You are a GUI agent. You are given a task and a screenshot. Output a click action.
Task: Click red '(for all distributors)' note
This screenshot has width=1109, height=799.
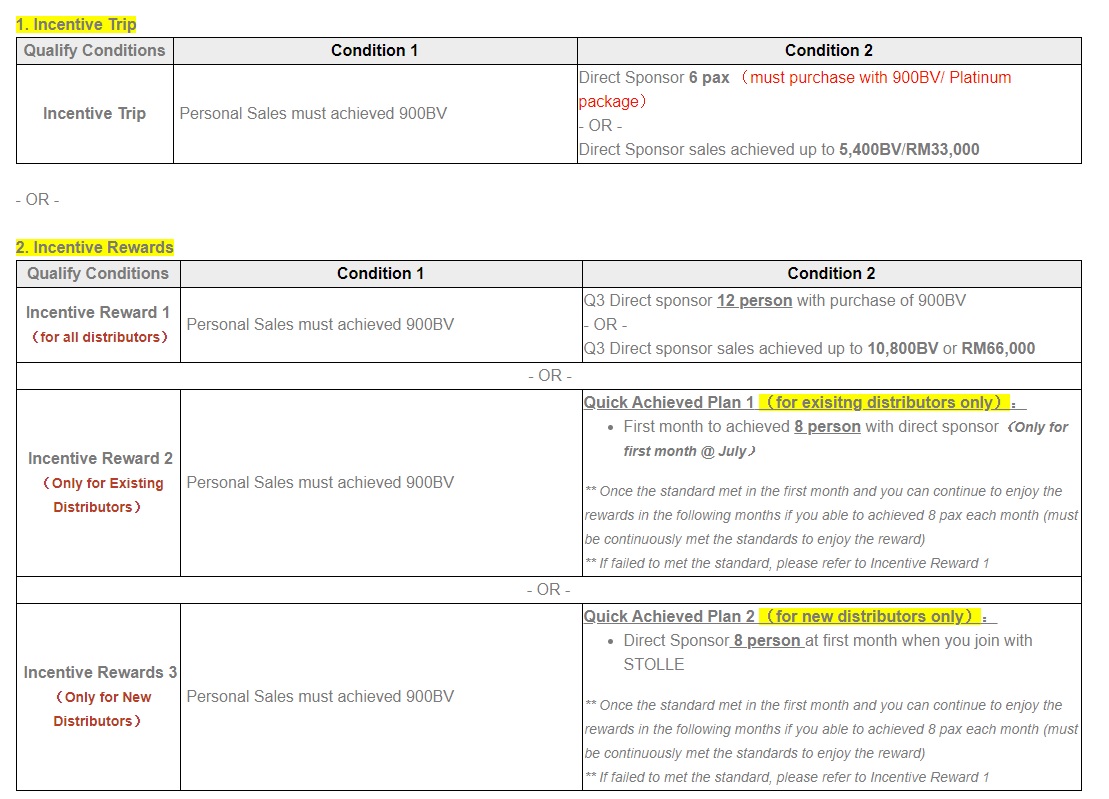point(99,337)
